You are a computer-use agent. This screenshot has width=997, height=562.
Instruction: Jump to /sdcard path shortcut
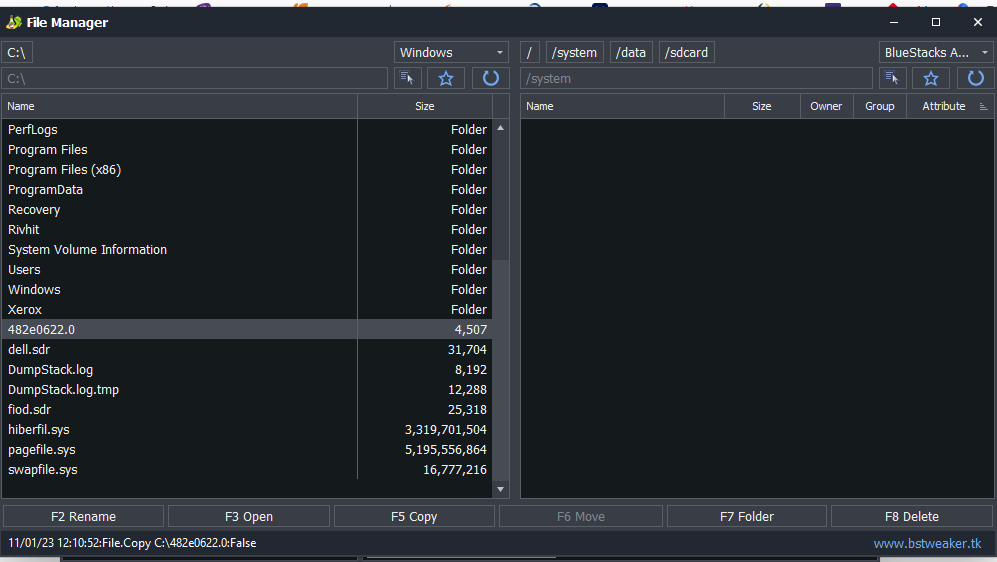687,52
